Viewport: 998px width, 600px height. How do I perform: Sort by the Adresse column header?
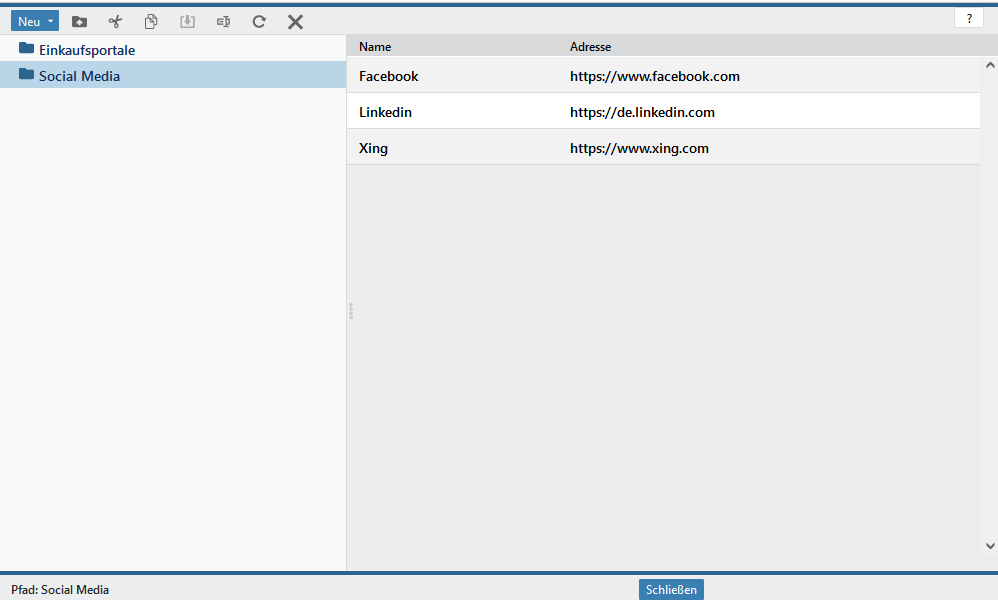click(x=590, y=47)
